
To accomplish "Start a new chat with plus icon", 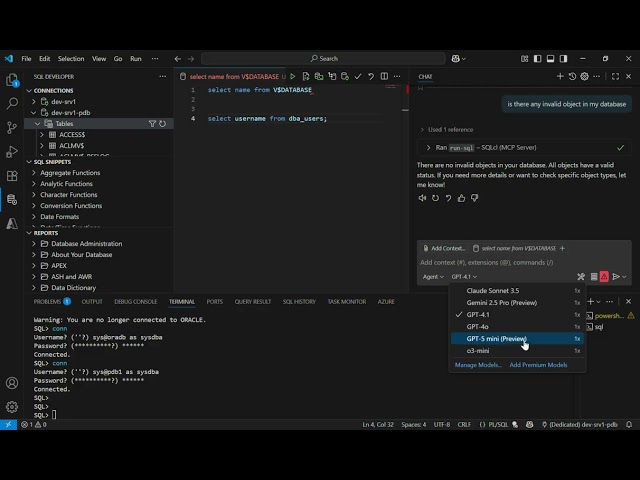I will [560, 76].
